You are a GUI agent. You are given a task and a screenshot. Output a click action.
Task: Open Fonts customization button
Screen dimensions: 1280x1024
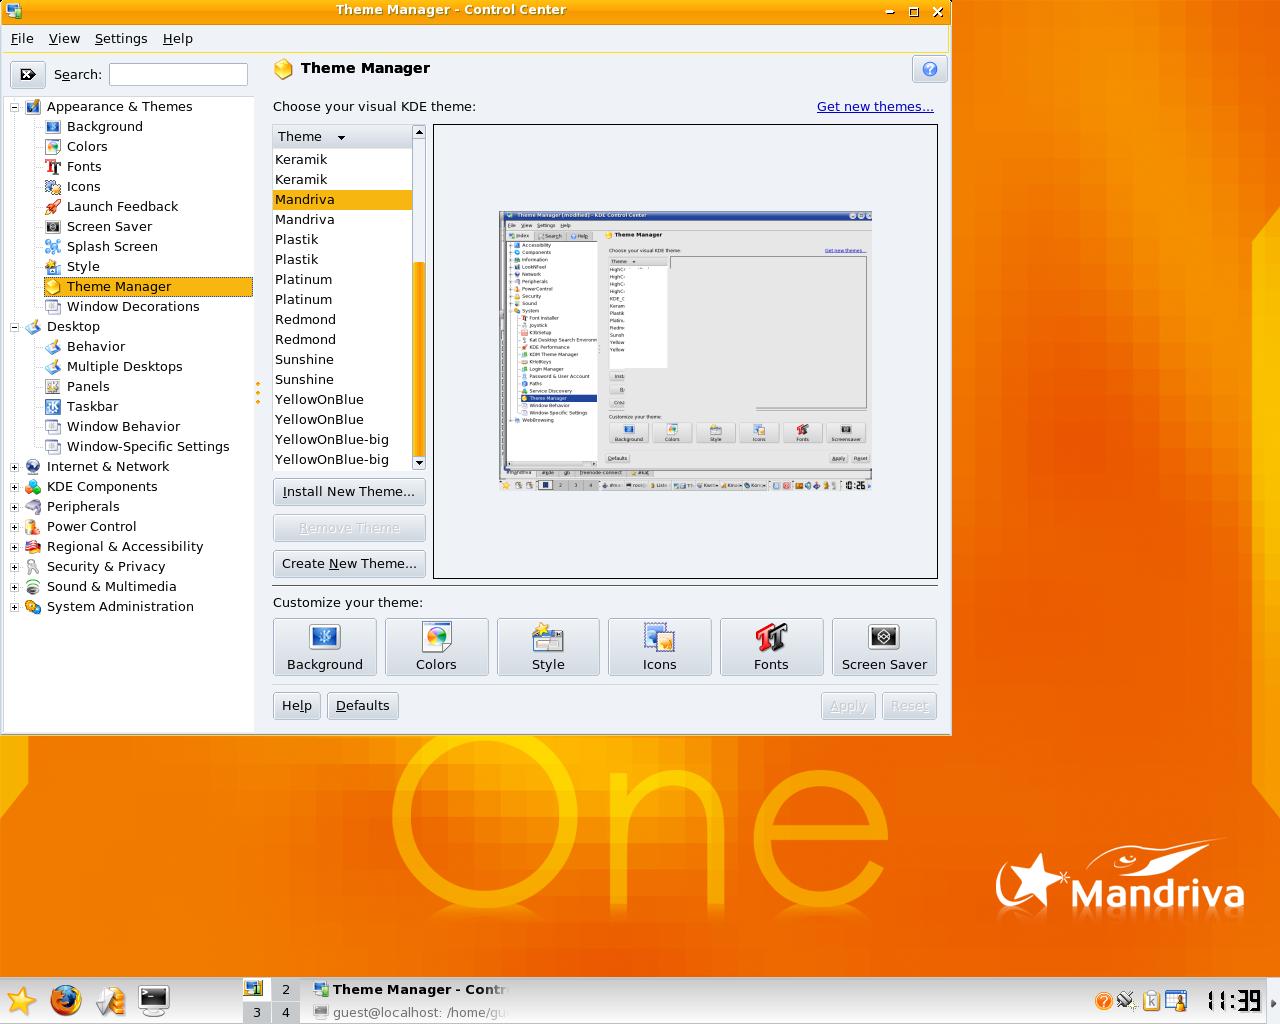point(771,647)
